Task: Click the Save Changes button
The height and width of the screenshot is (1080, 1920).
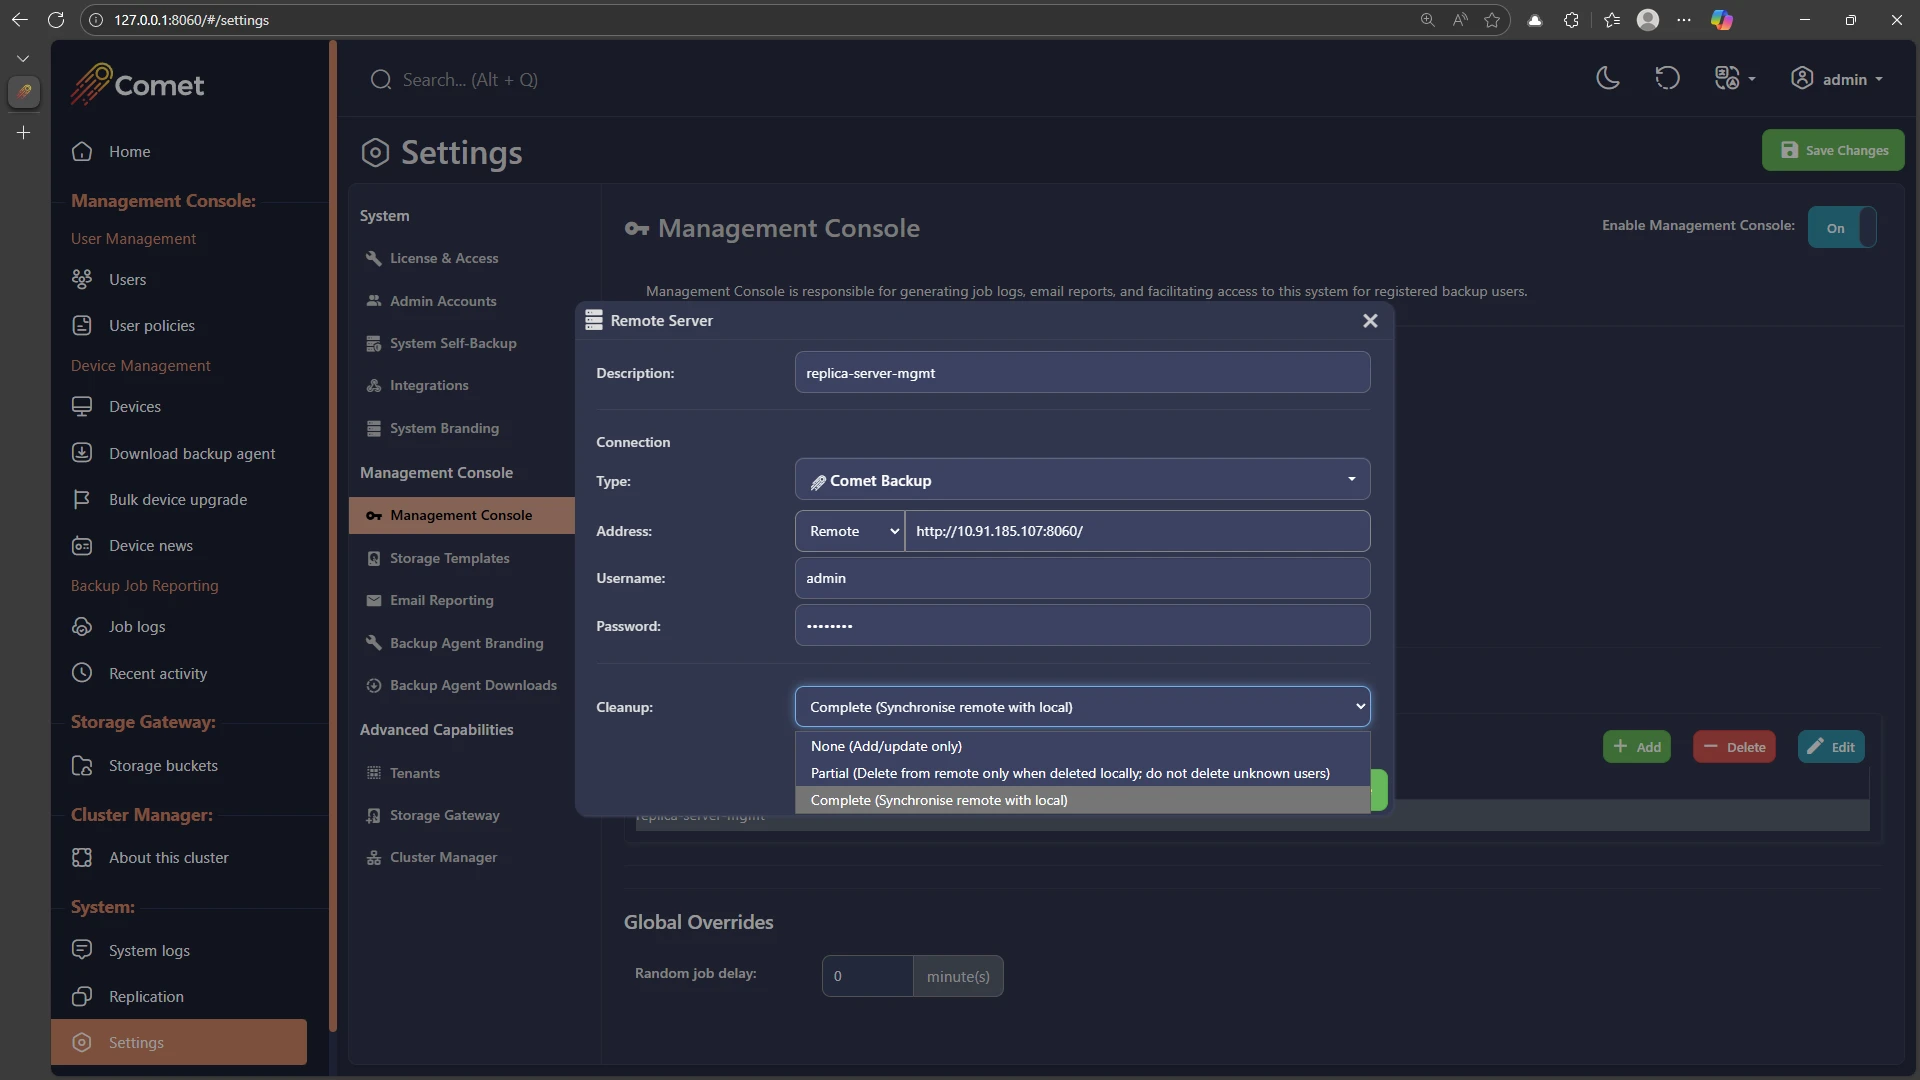Action: [x=1833, y=150]
